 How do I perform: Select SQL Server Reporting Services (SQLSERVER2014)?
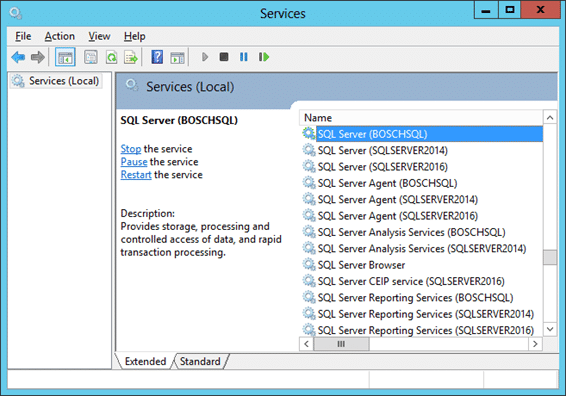tap(422, 314)
